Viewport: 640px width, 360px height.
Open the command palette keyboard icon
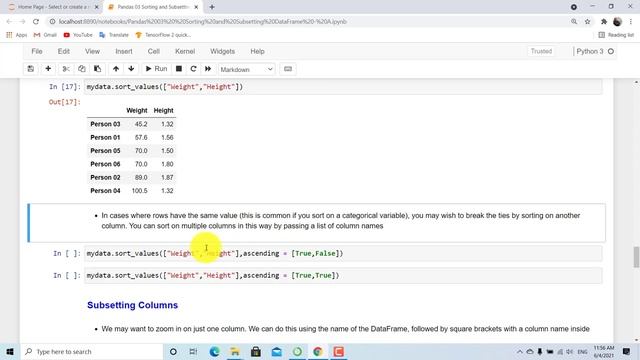coord(288,69)
